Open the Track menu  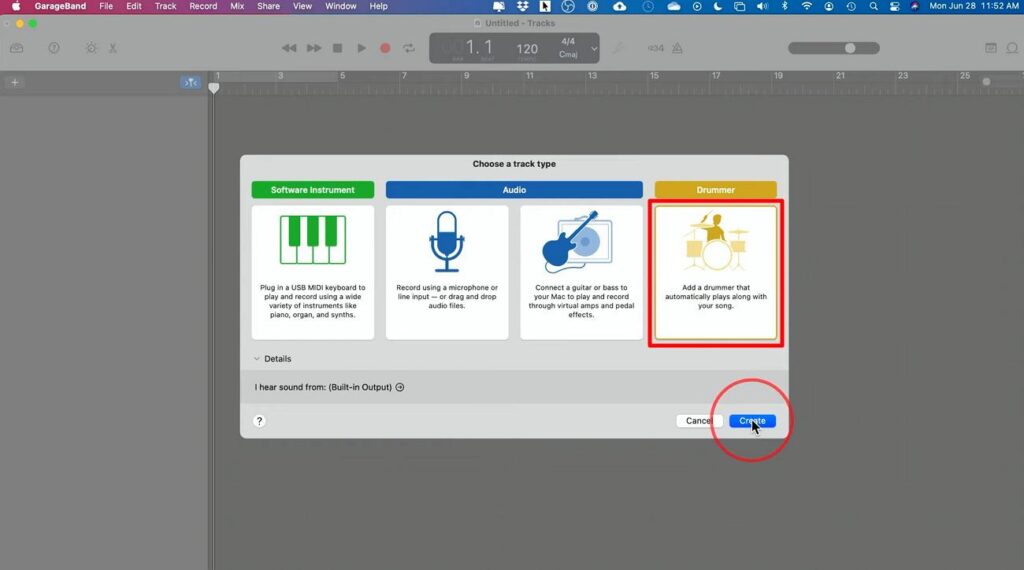click(x=165, y=6)
